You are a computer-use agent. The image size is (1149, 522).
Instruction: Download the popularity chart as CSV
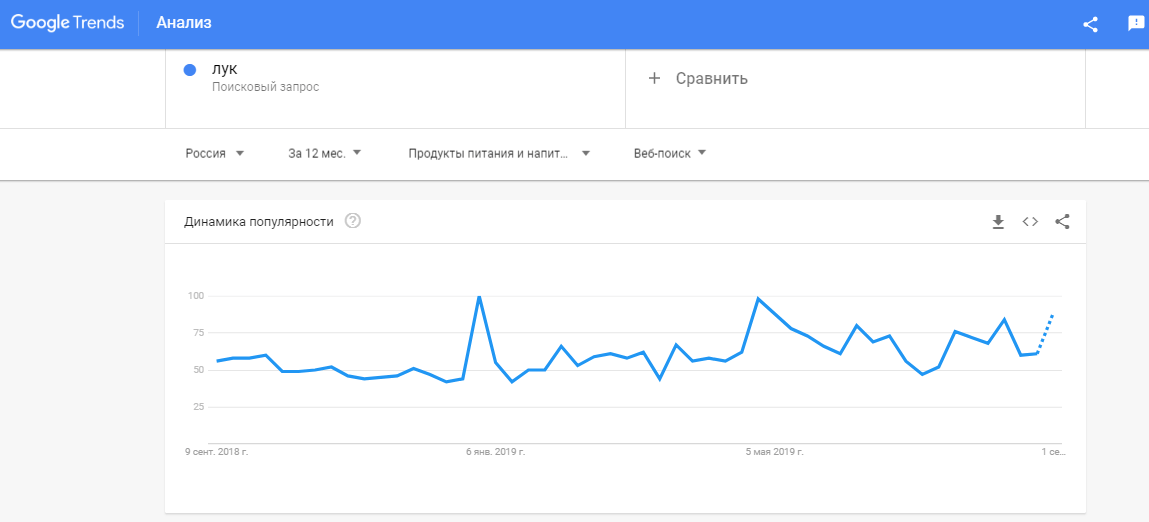click(x=997, y=222)
